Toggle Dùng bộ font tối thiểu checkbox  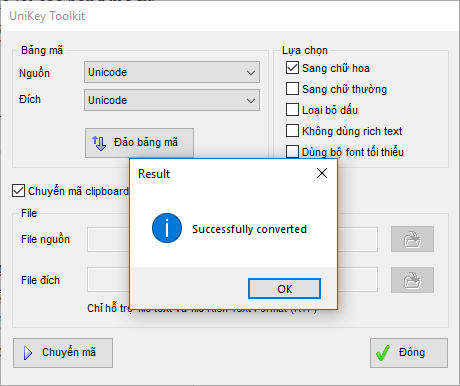pyautogui.click(x=292, y=151)
